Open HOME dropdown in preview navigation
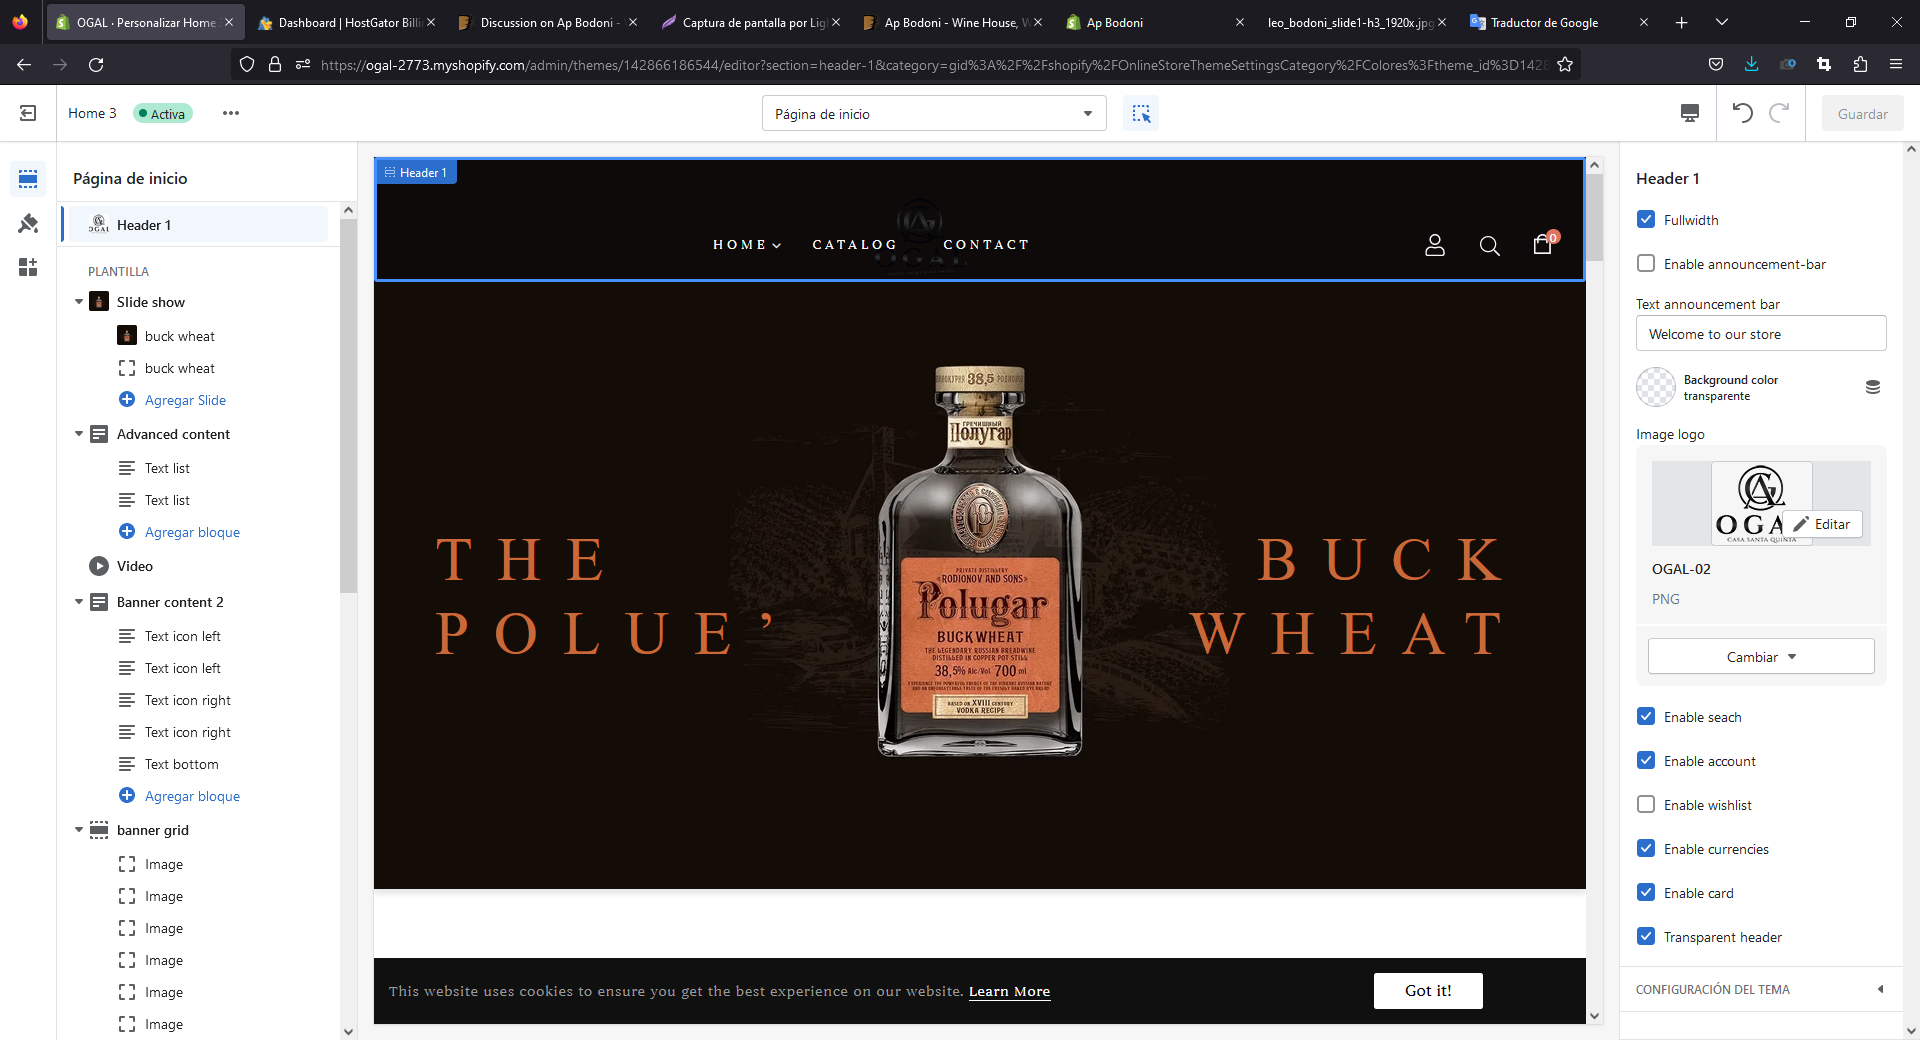1920x1040 pixels. coord(747,245)
